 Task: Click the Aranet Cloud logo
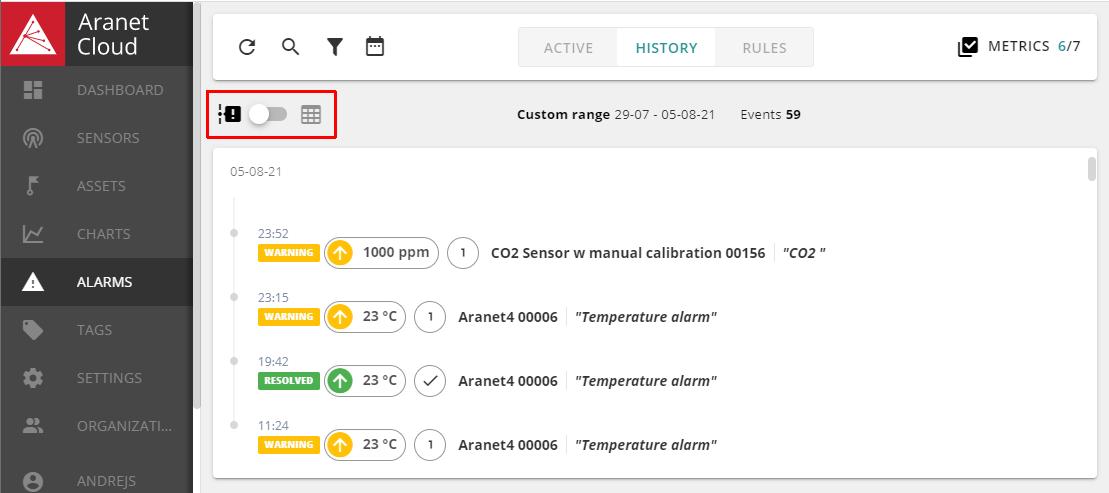[x=33, y=33]
